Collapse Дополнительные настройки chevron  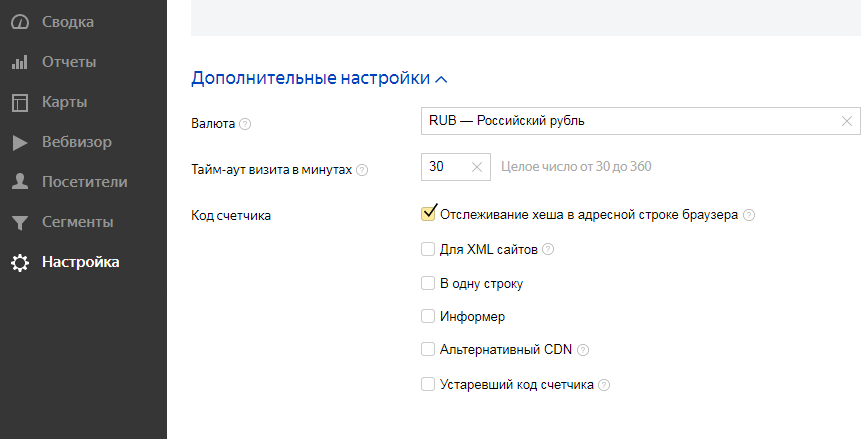click(441, 80)
